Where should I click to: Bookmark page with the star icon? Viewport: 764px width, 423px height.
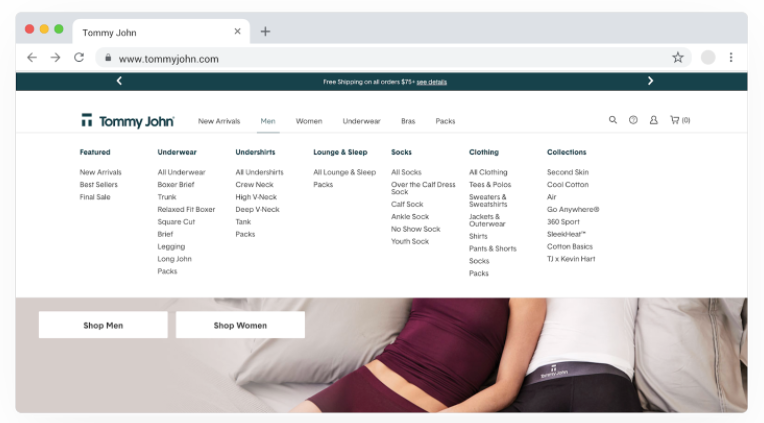pyautogui.click(x=678, y=58)
